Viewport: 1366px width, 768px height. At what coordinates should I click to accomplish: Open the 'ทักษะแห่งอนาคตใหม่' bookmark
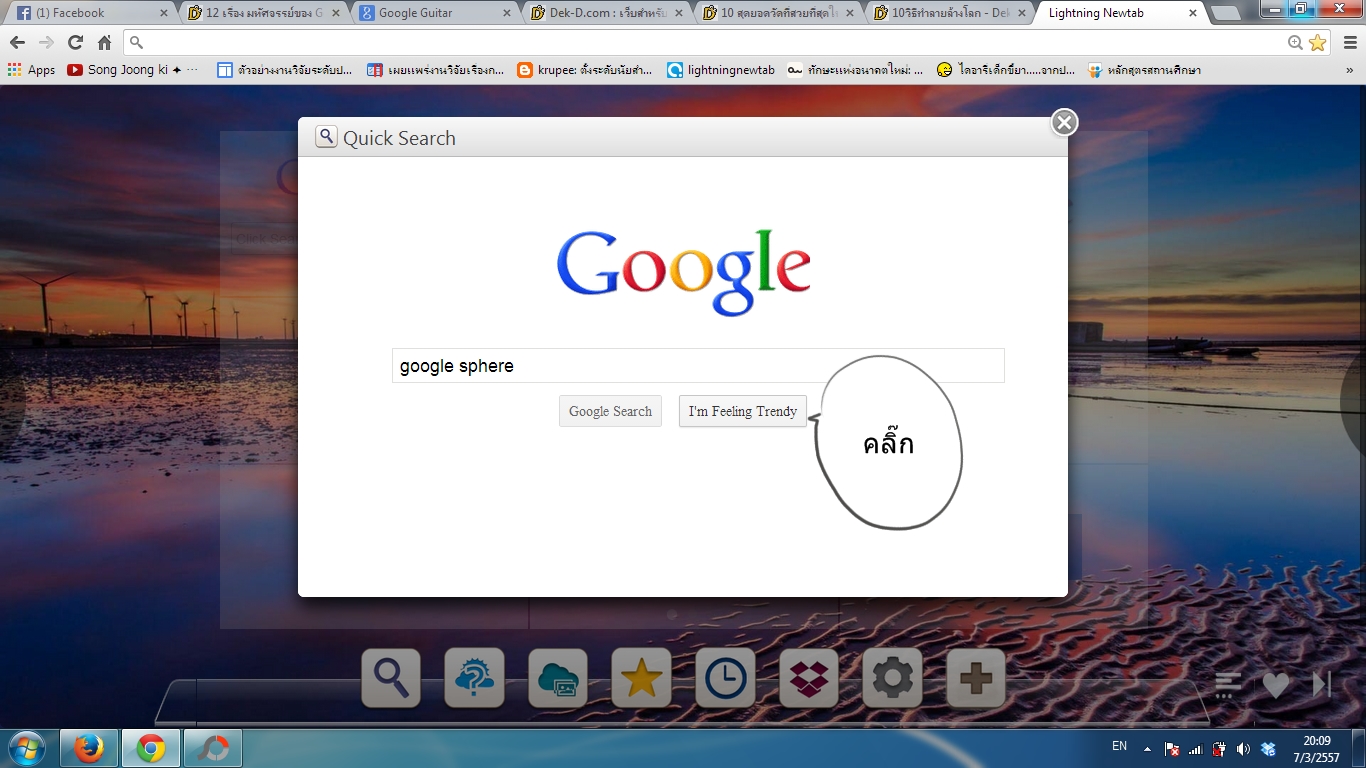[855, 70]
